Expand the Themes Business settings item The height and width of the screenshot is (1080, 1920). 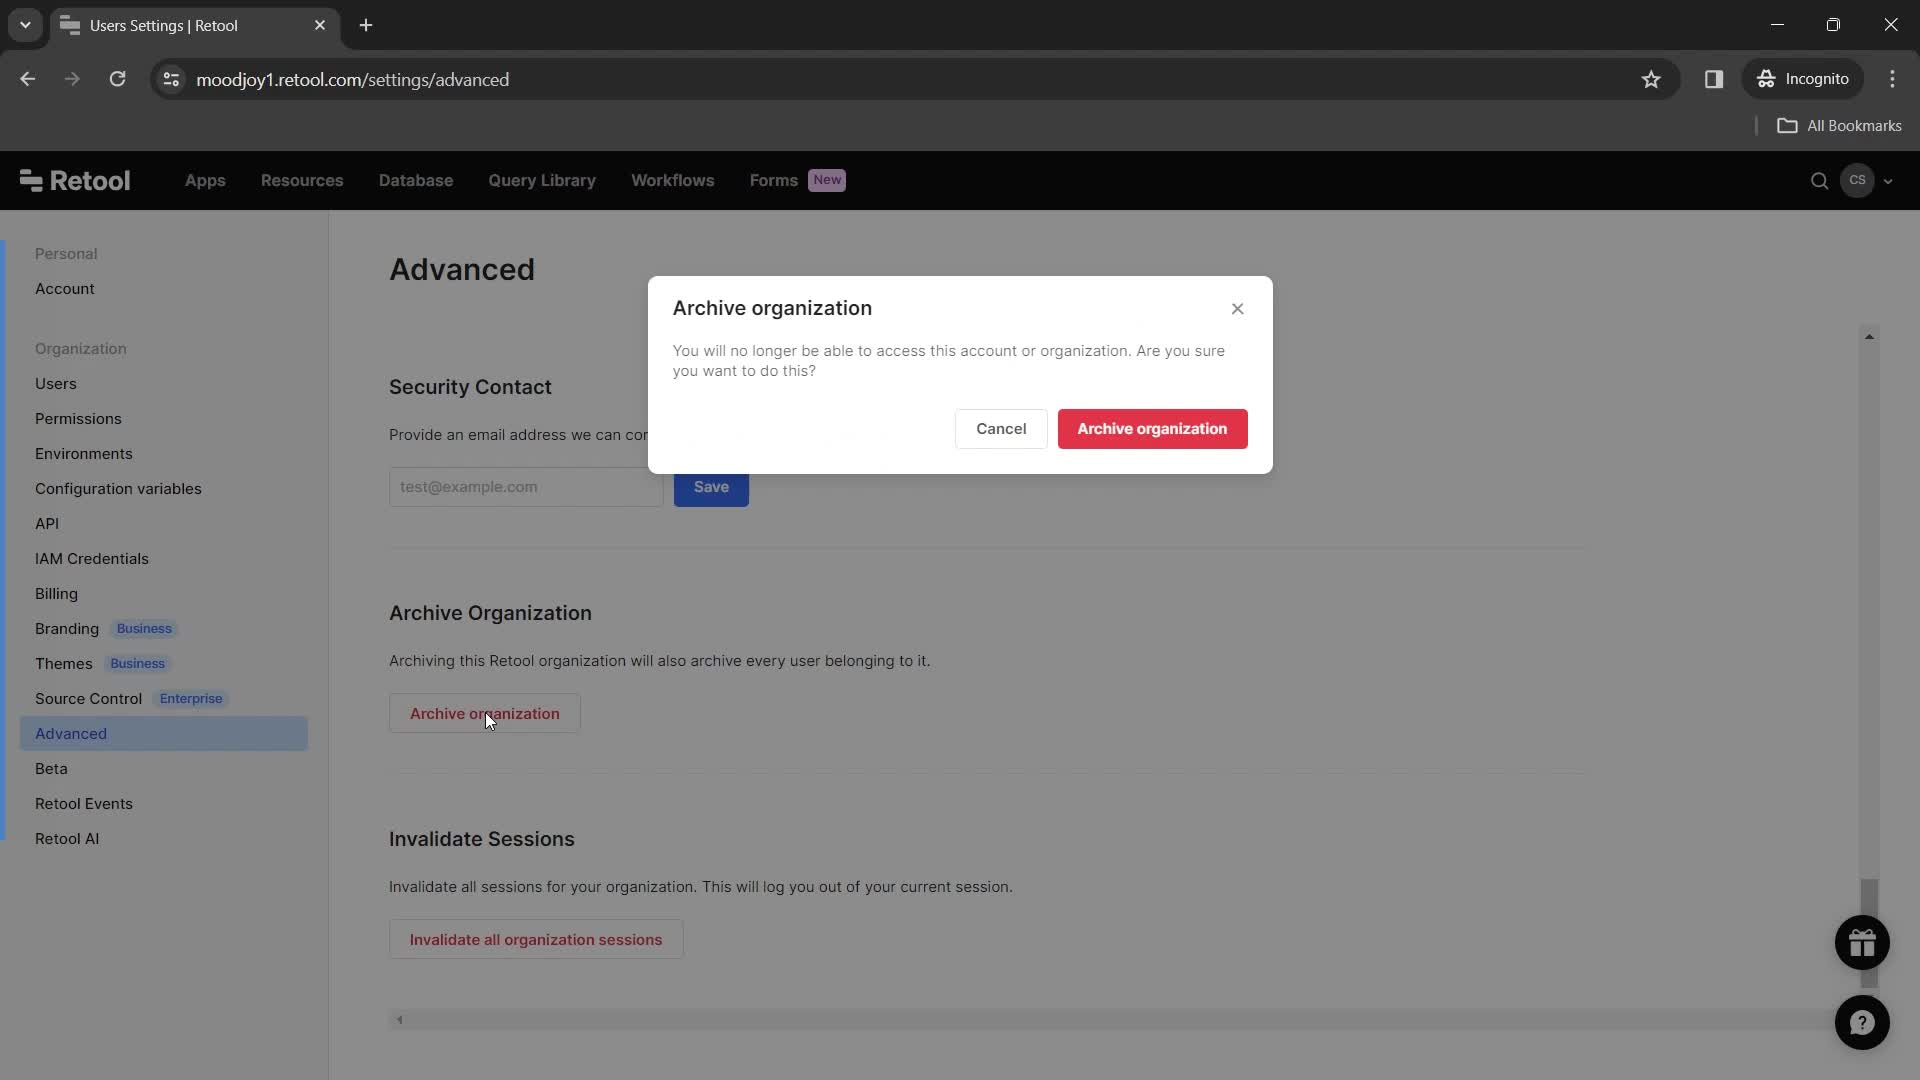99,663
